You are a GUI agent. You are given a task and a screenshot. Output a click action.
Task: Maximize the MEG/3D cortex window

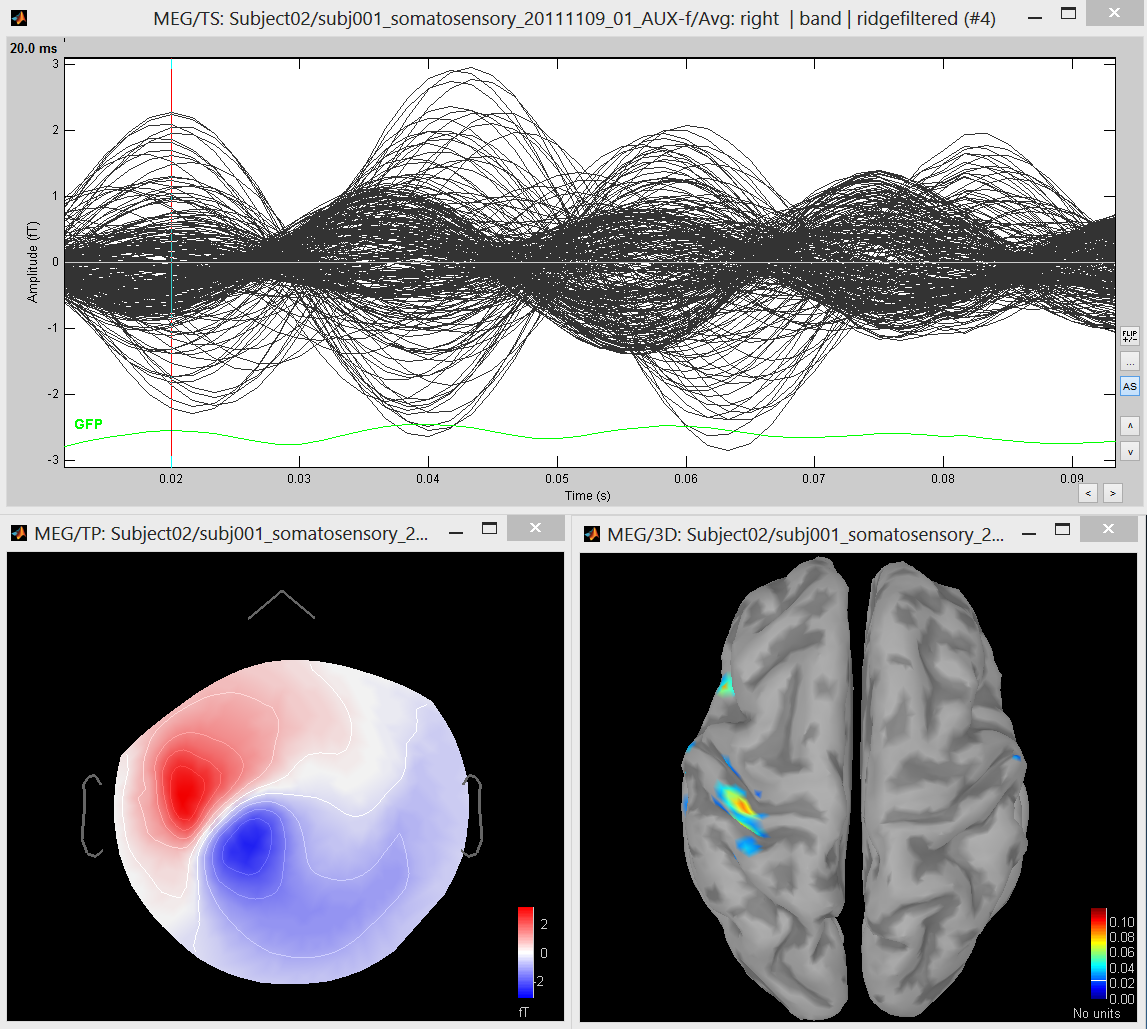click(1063, 528)
